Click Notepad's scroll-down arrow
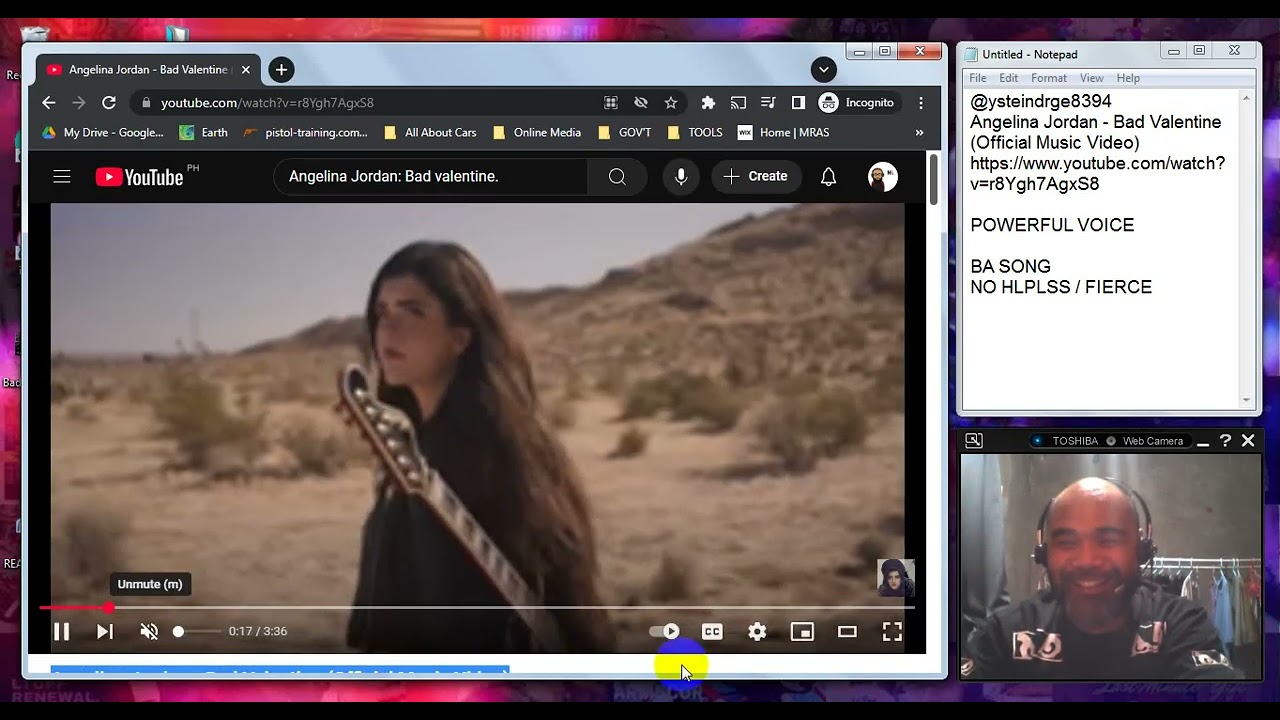 coord(1246,400)
